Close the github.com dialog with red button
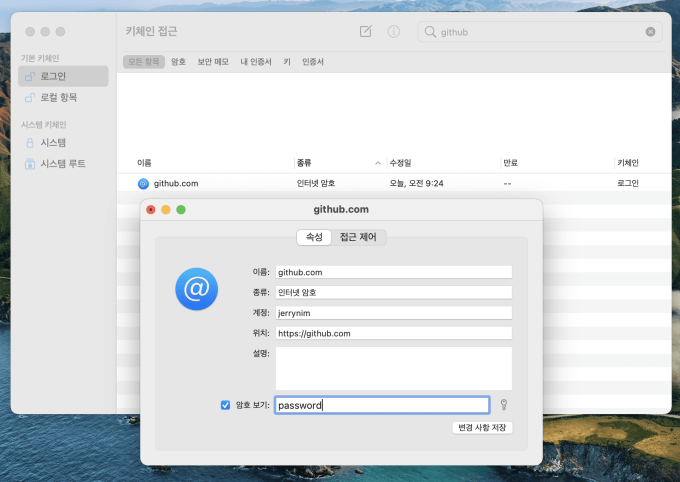Screen dimensions: 680x482 pos(150,210)
